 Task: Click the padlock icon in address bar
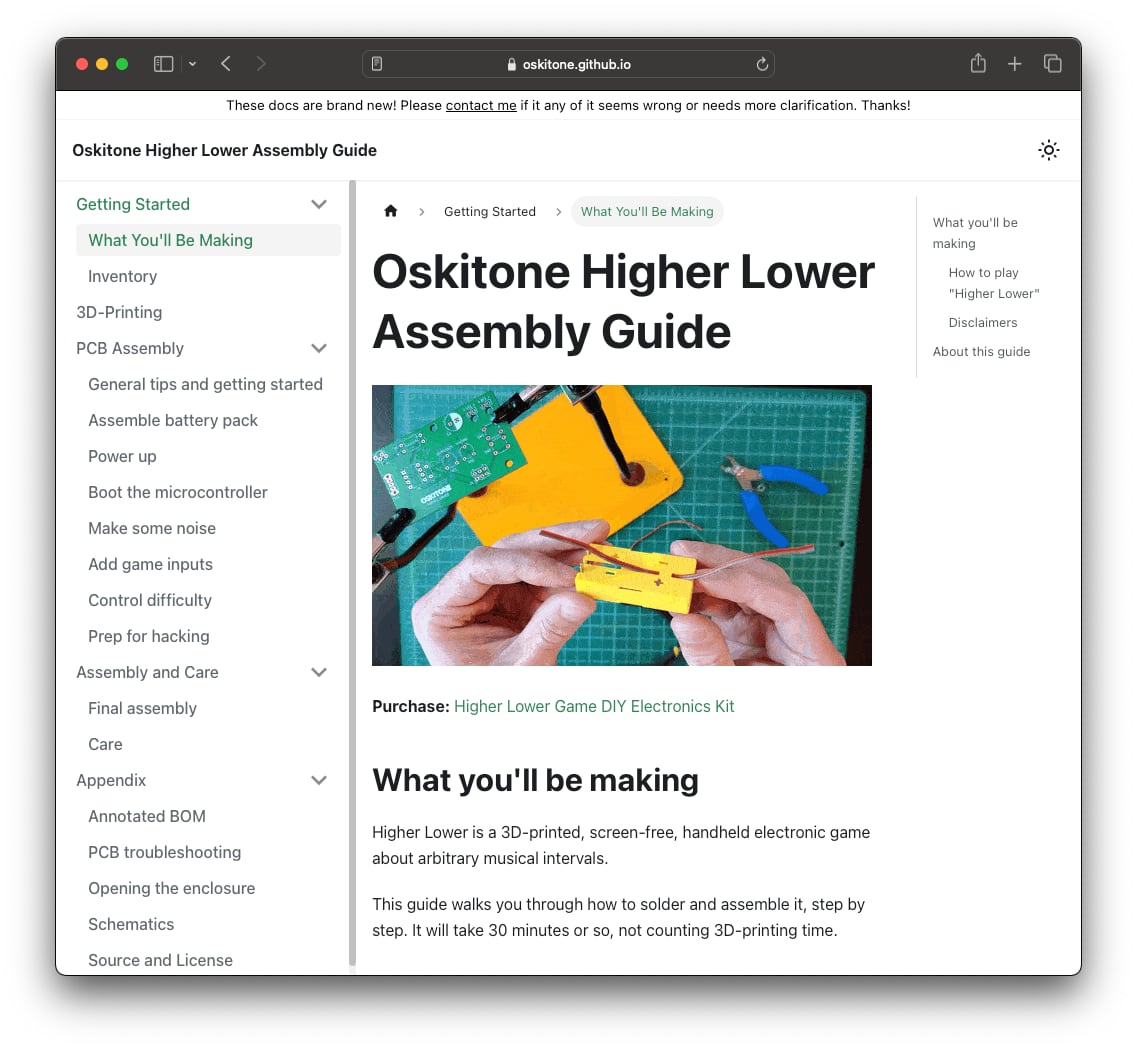511,65
